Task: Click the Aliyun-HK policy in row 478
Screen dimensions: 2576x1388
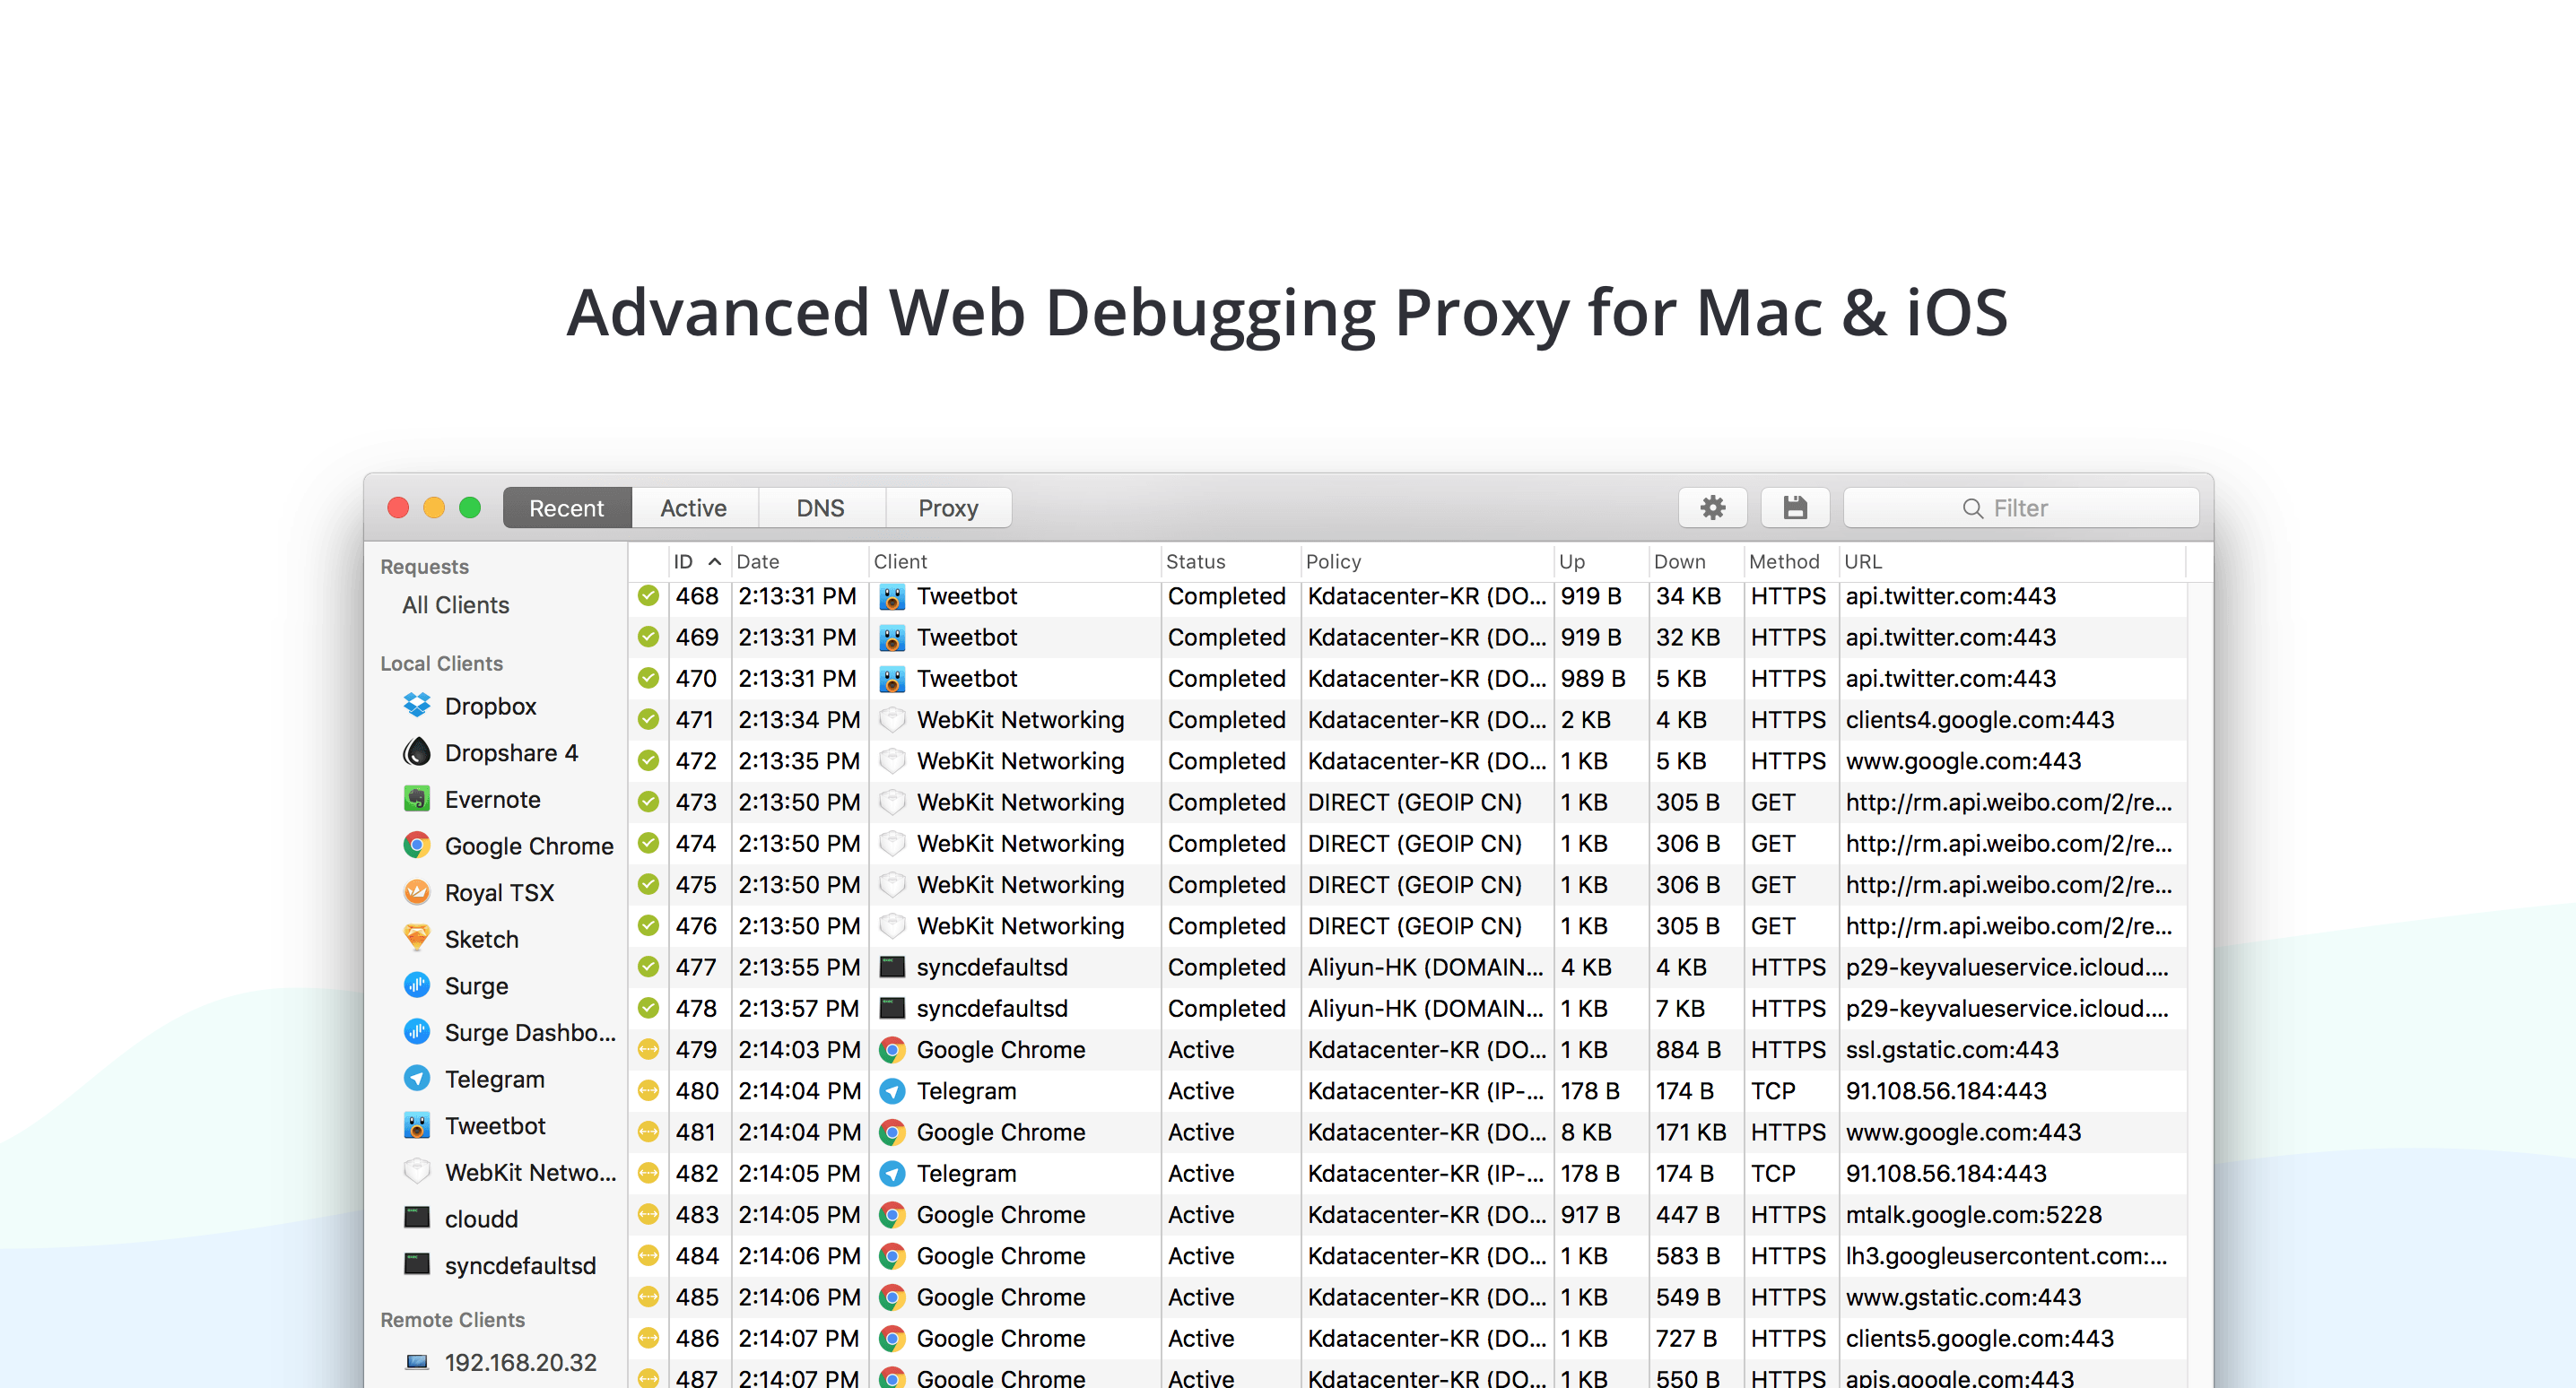Action: point(1426,1008)
